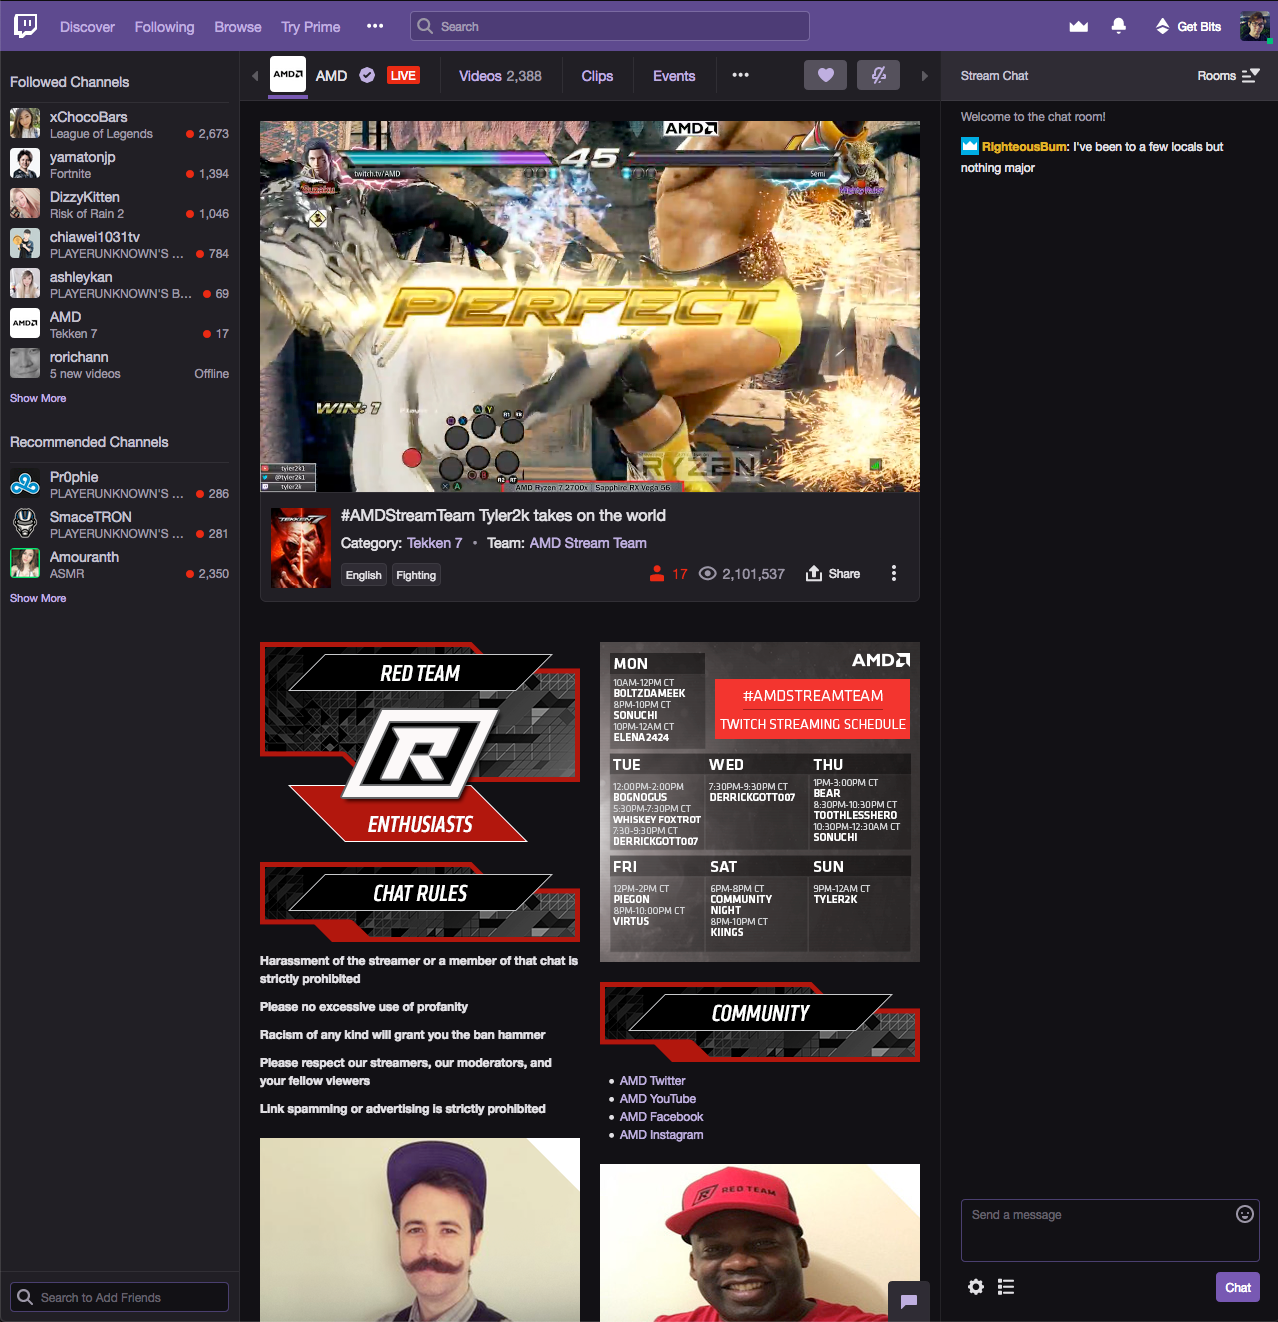
Task: Open AMD Twitter link
Action: (x=652, y=1081)
